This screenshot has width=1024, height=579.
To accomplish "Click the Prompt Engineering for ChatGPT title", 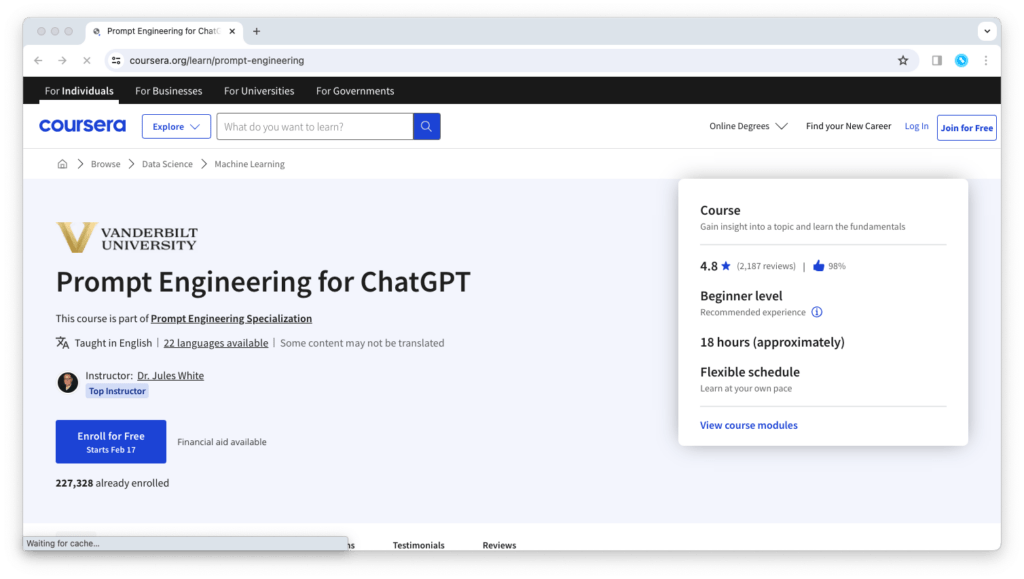I will click(263, 282).
